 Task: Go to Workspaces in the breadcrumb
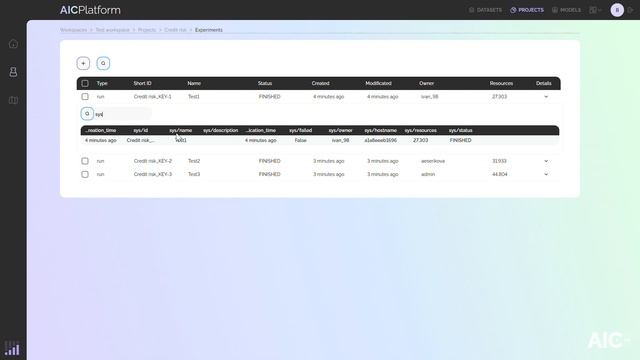click(x=73, y=30)
